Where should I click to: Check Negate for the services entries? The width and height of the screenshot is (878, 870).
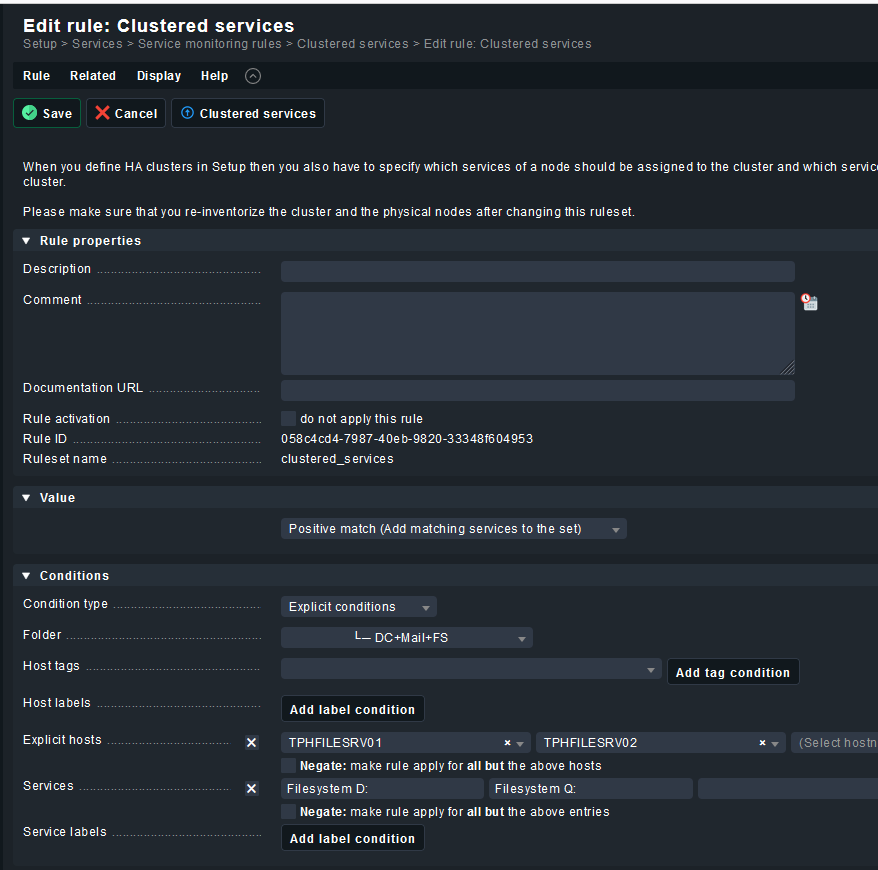pyautogui.click(x=288, y=811)
